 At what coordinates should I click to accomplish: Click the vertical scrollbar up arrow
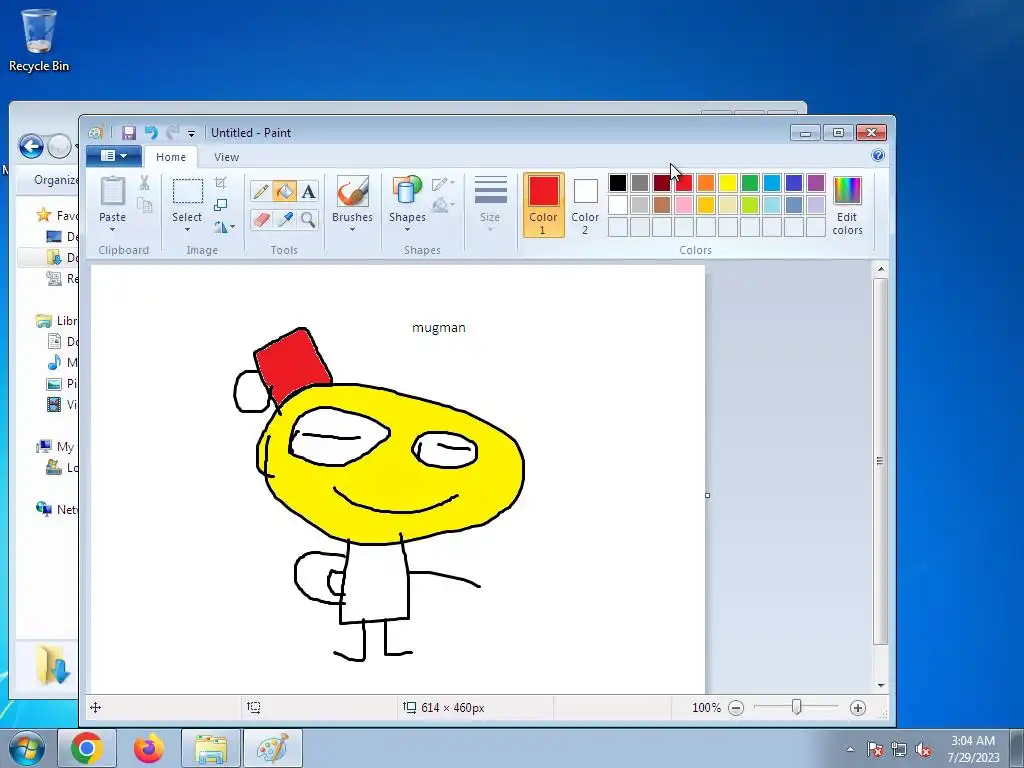(880, 269)
